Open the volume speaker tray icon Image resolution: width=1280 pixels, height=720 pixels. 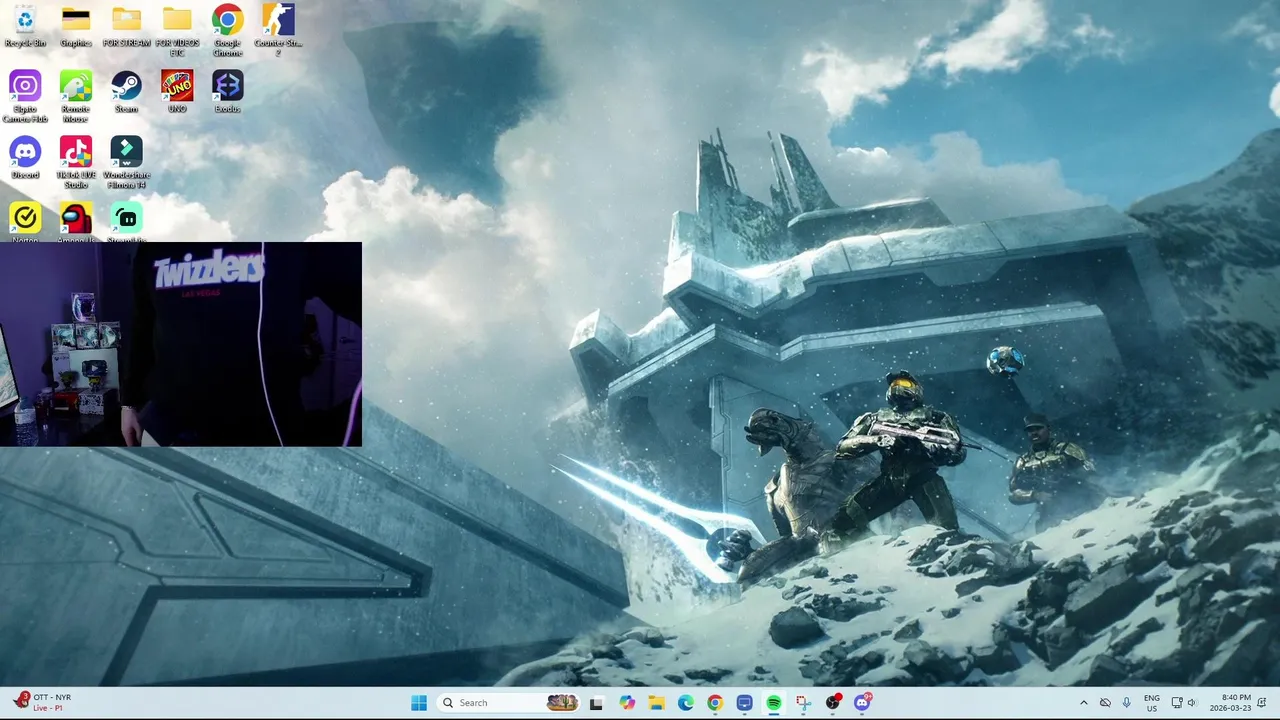pyautogui.click(x=1193, y=703)
